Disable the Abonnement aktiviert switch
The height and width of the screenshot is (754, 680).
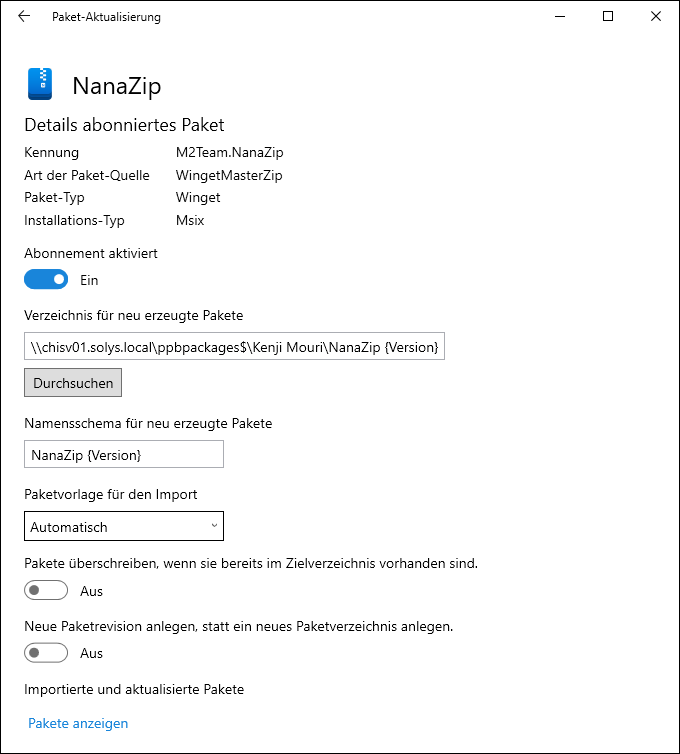click(x=46, y=280)
